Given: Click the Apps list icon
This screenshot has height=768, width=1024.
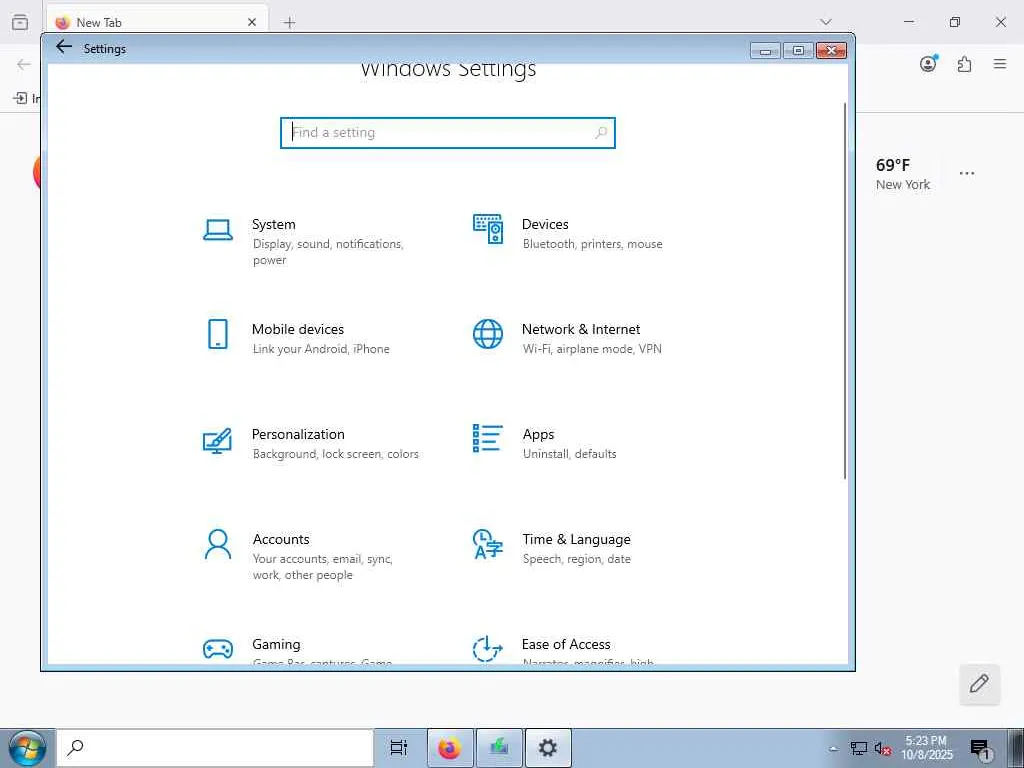Looking at the screenshot, I should (488, 438).
